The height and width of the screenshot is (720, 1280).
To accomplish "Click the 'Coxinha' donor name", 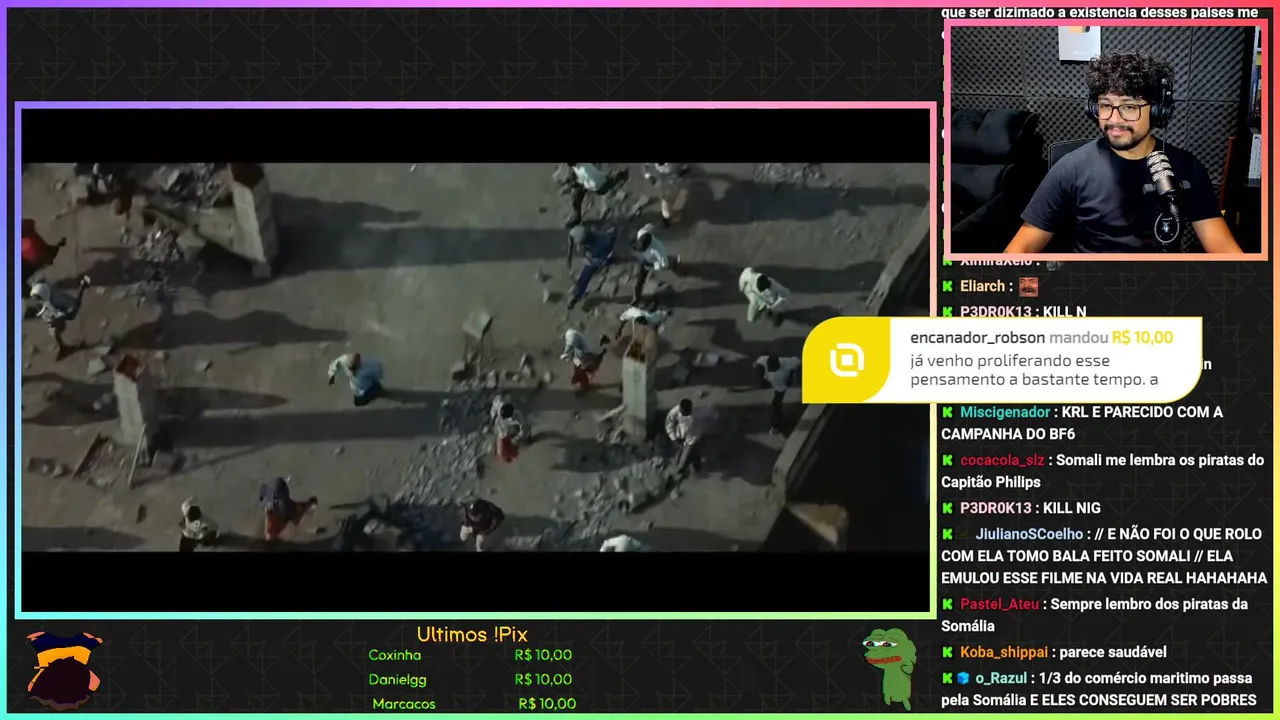I will coord(395,655).
